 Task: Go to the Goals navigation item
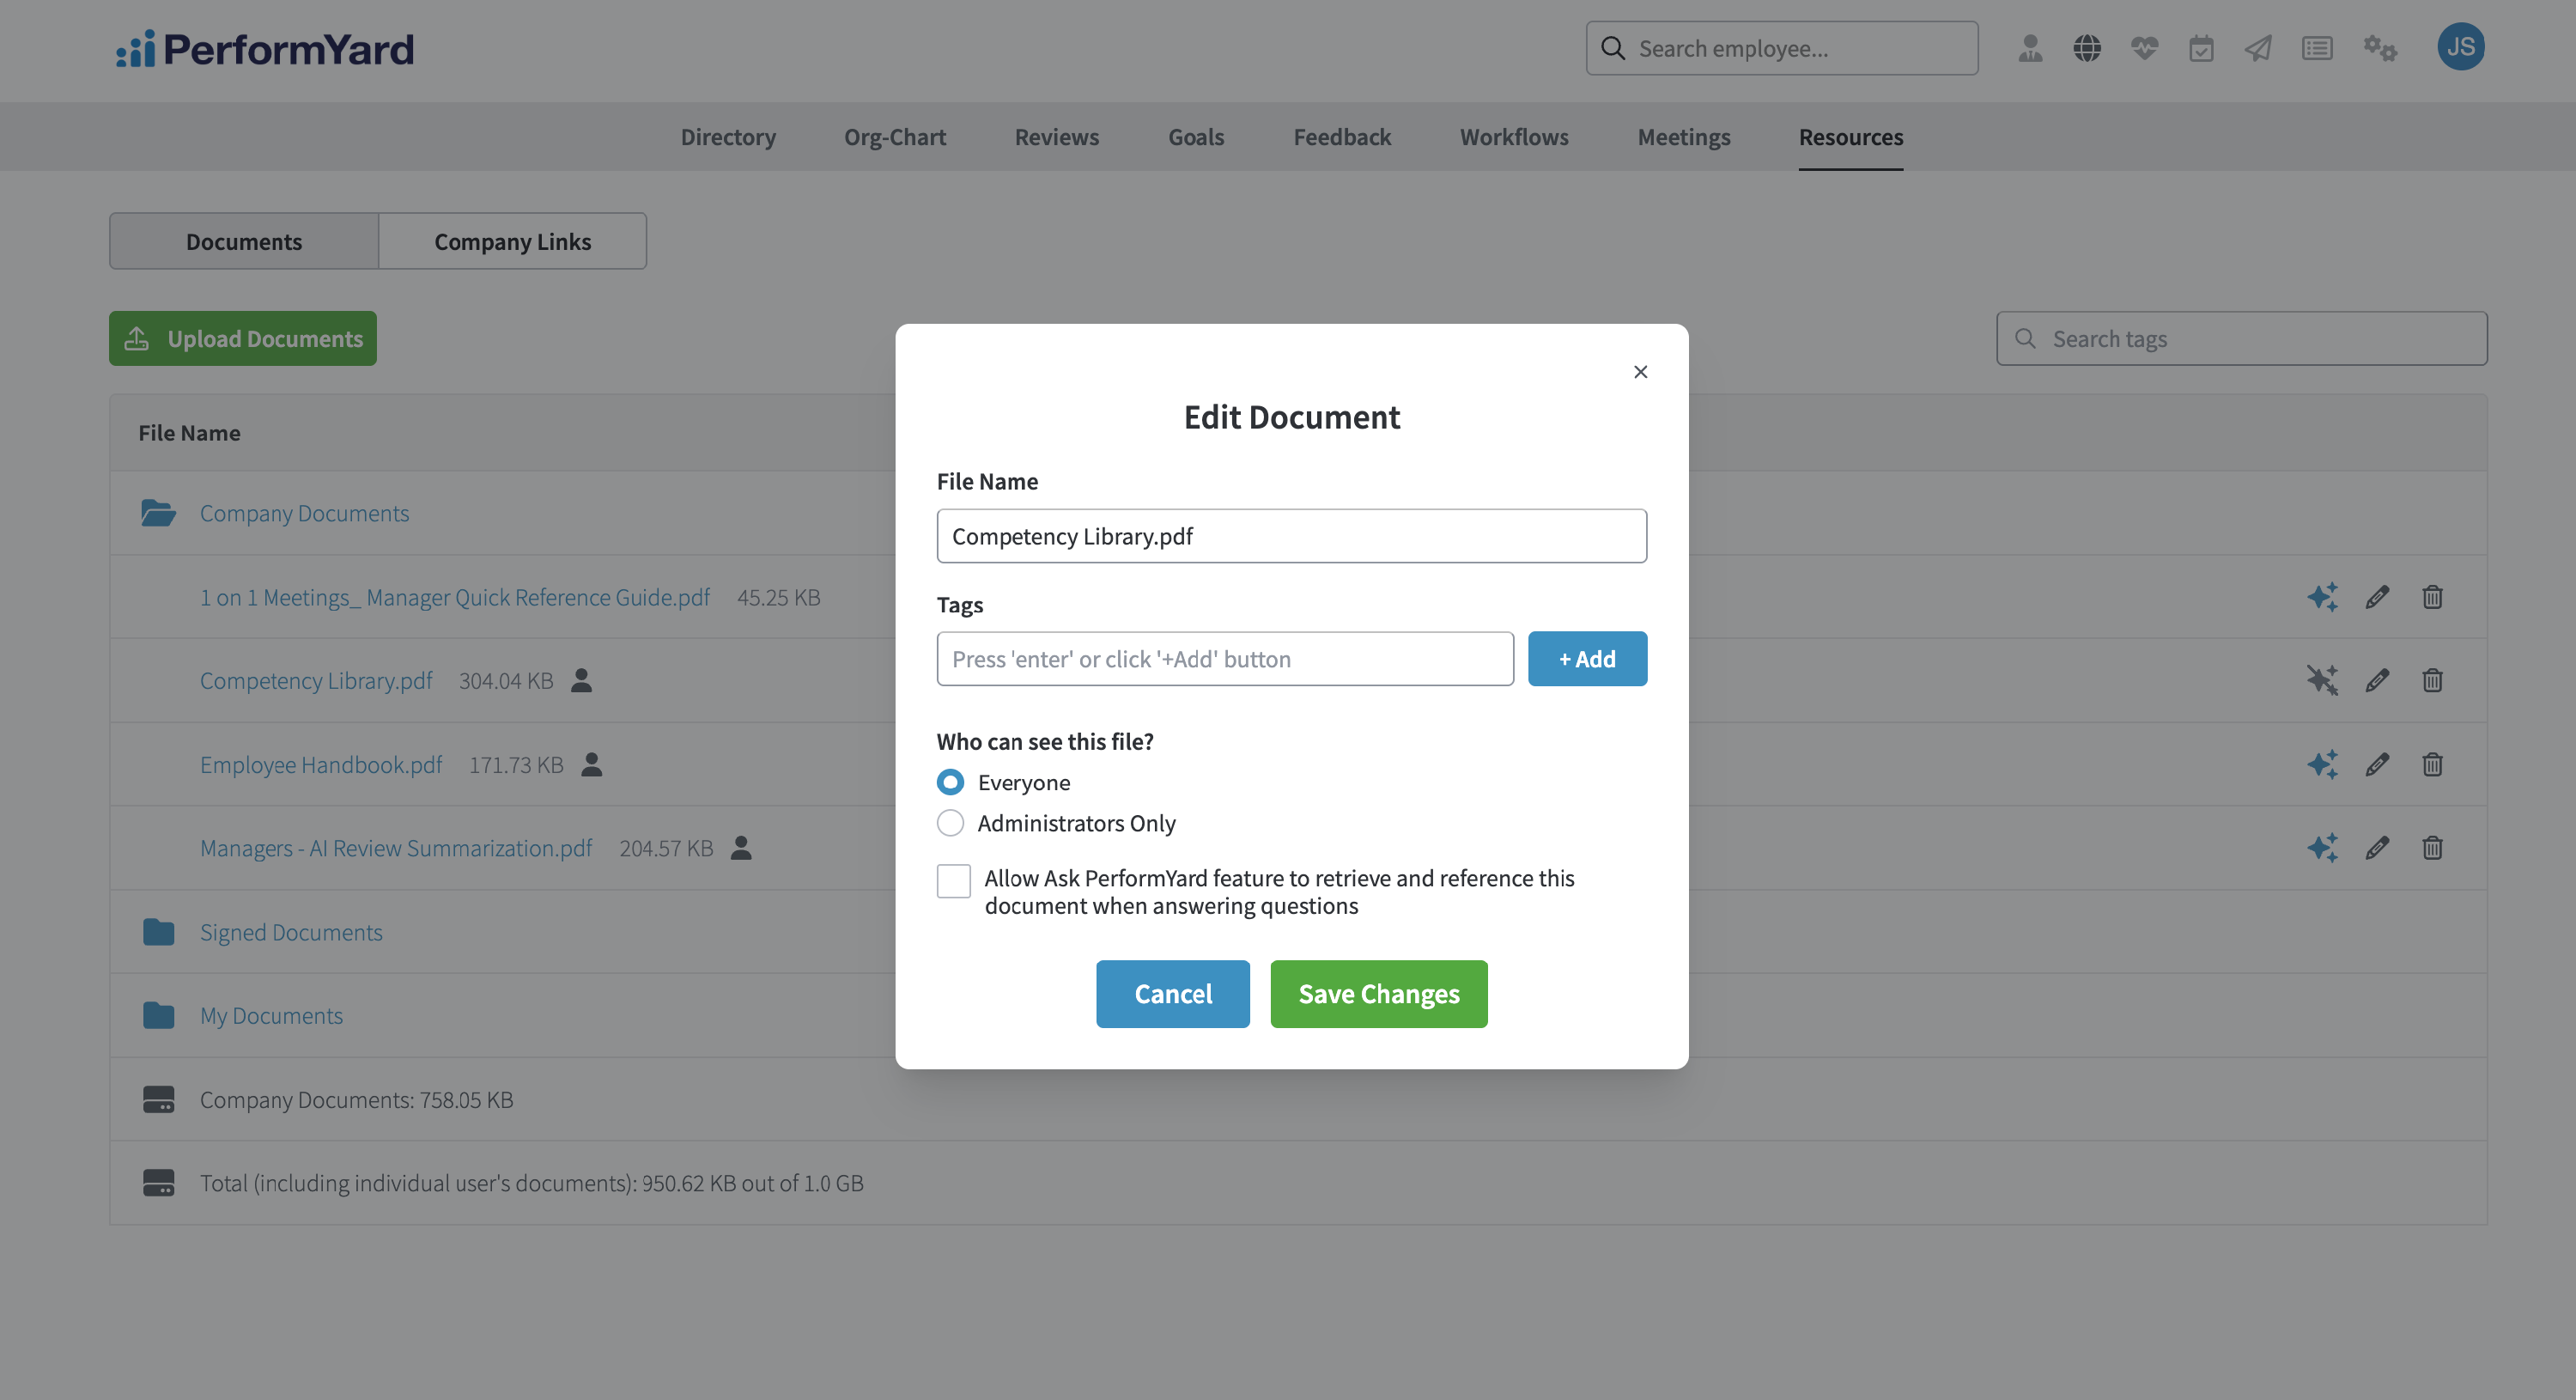pos(1195,137)
